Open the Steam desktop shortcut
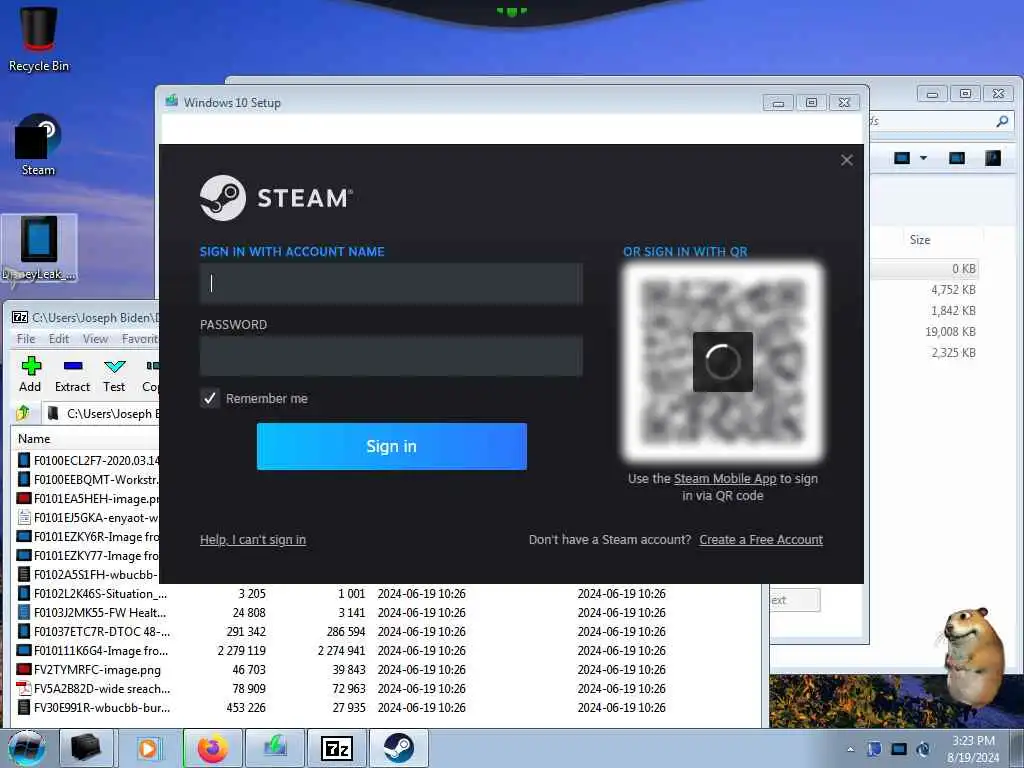 tap(38, 145)
